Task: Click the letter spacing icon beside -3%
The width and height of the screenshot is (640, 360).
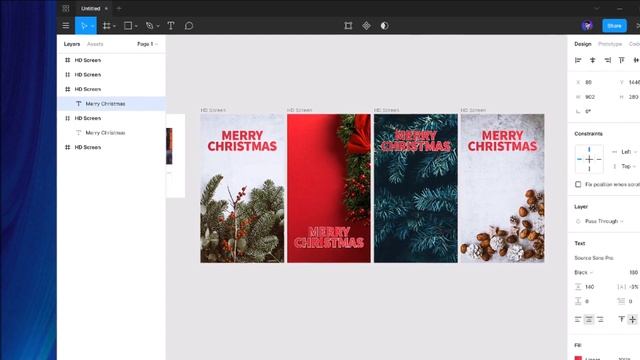Action: 621,287
